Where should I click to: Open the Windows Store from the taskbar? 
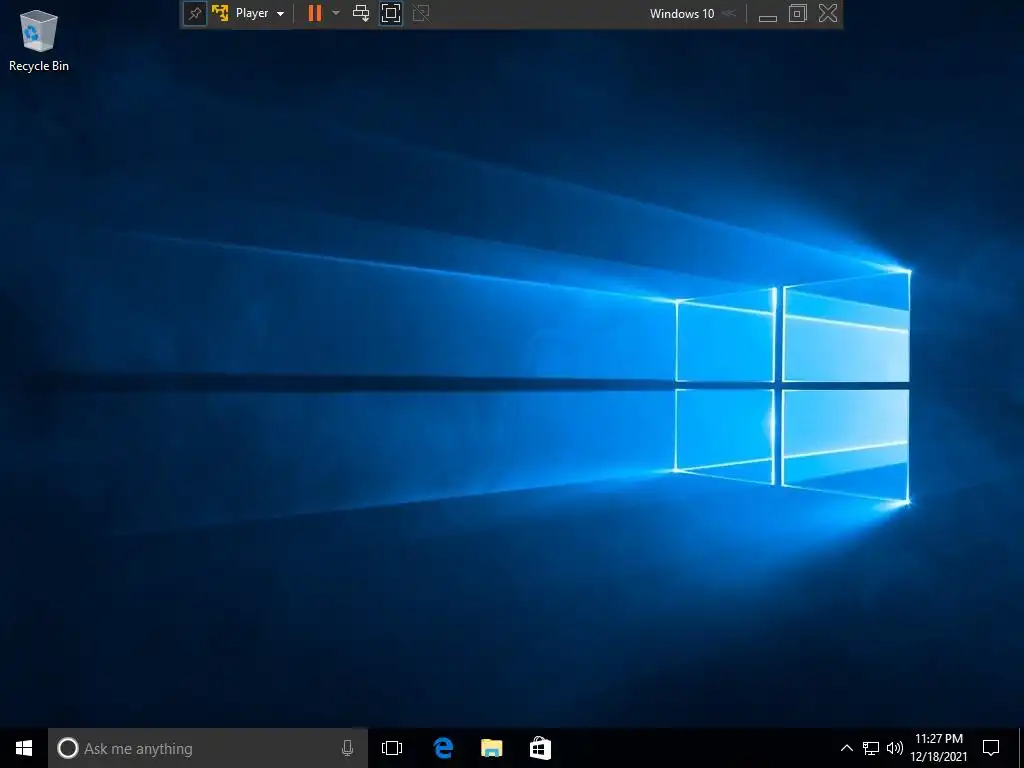pos(540,748)
